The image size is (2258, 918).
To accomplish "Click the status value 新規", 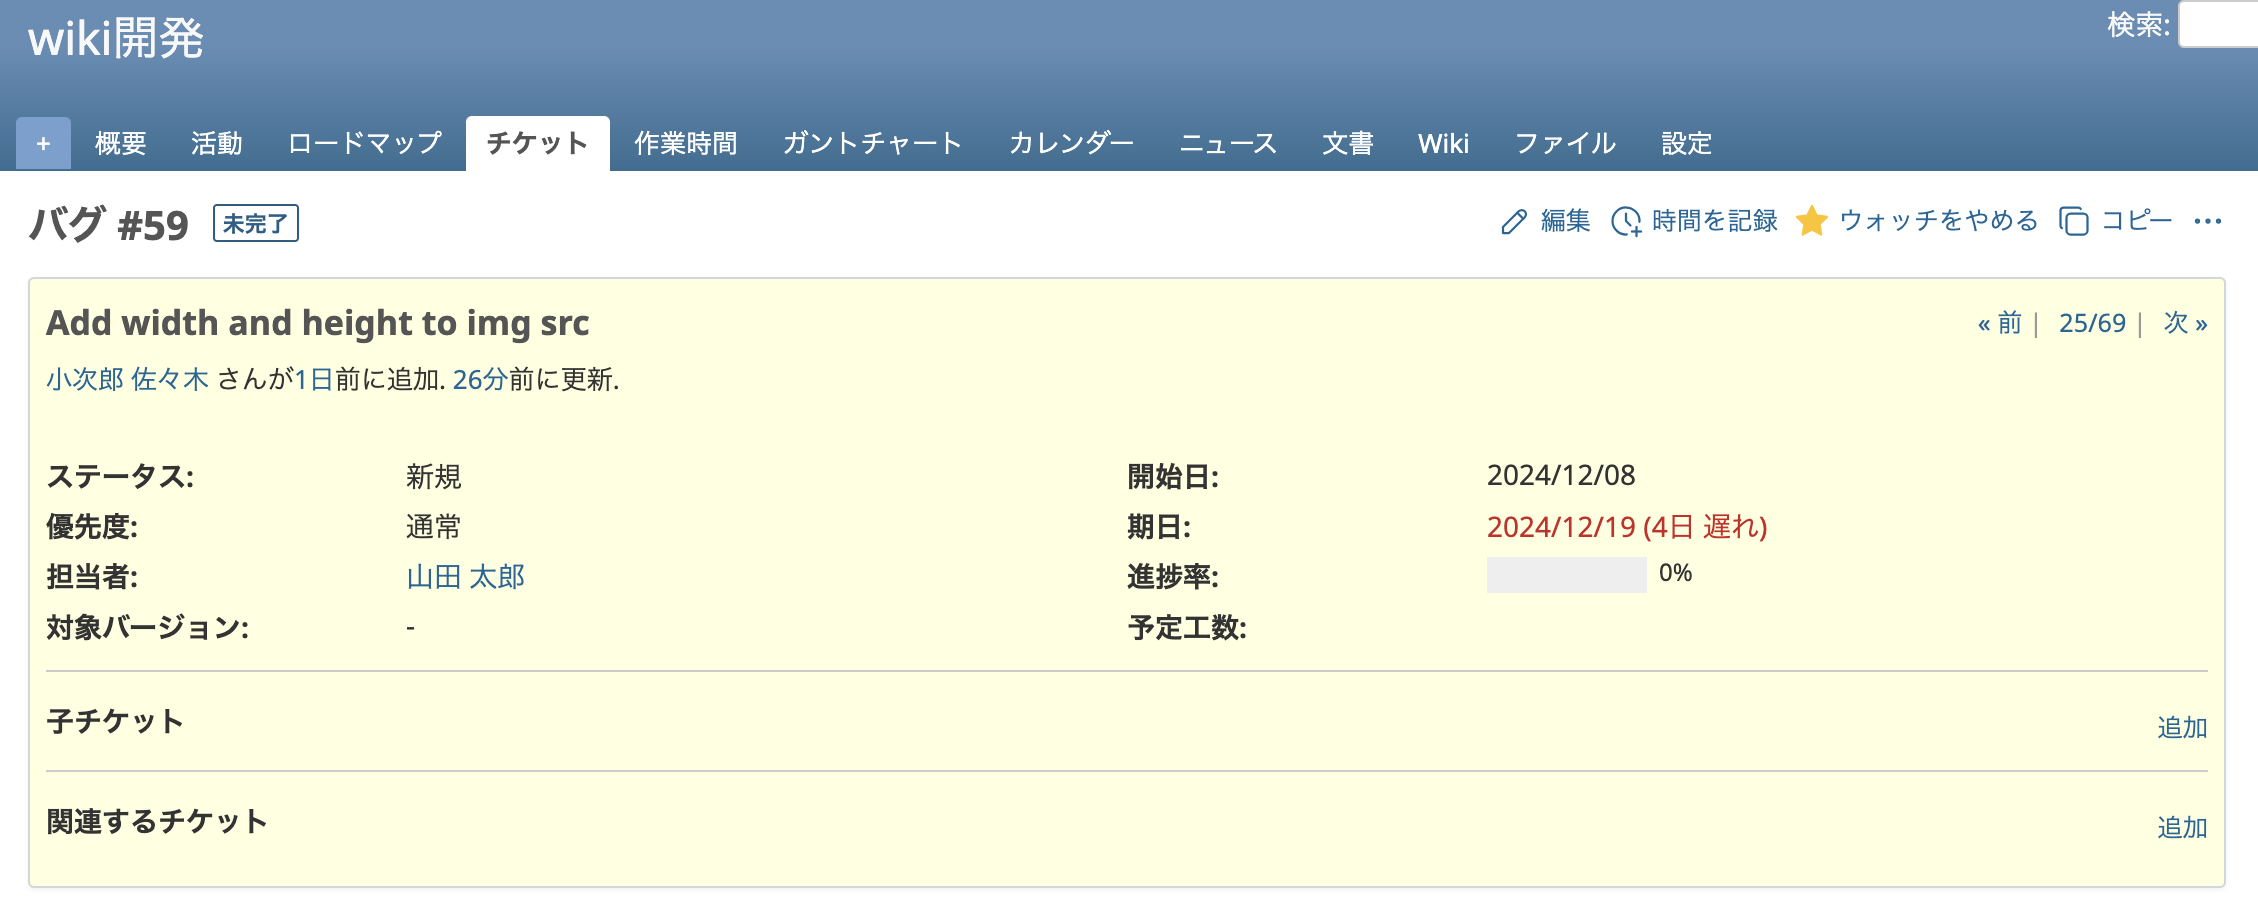I will (x=434, y=476).
